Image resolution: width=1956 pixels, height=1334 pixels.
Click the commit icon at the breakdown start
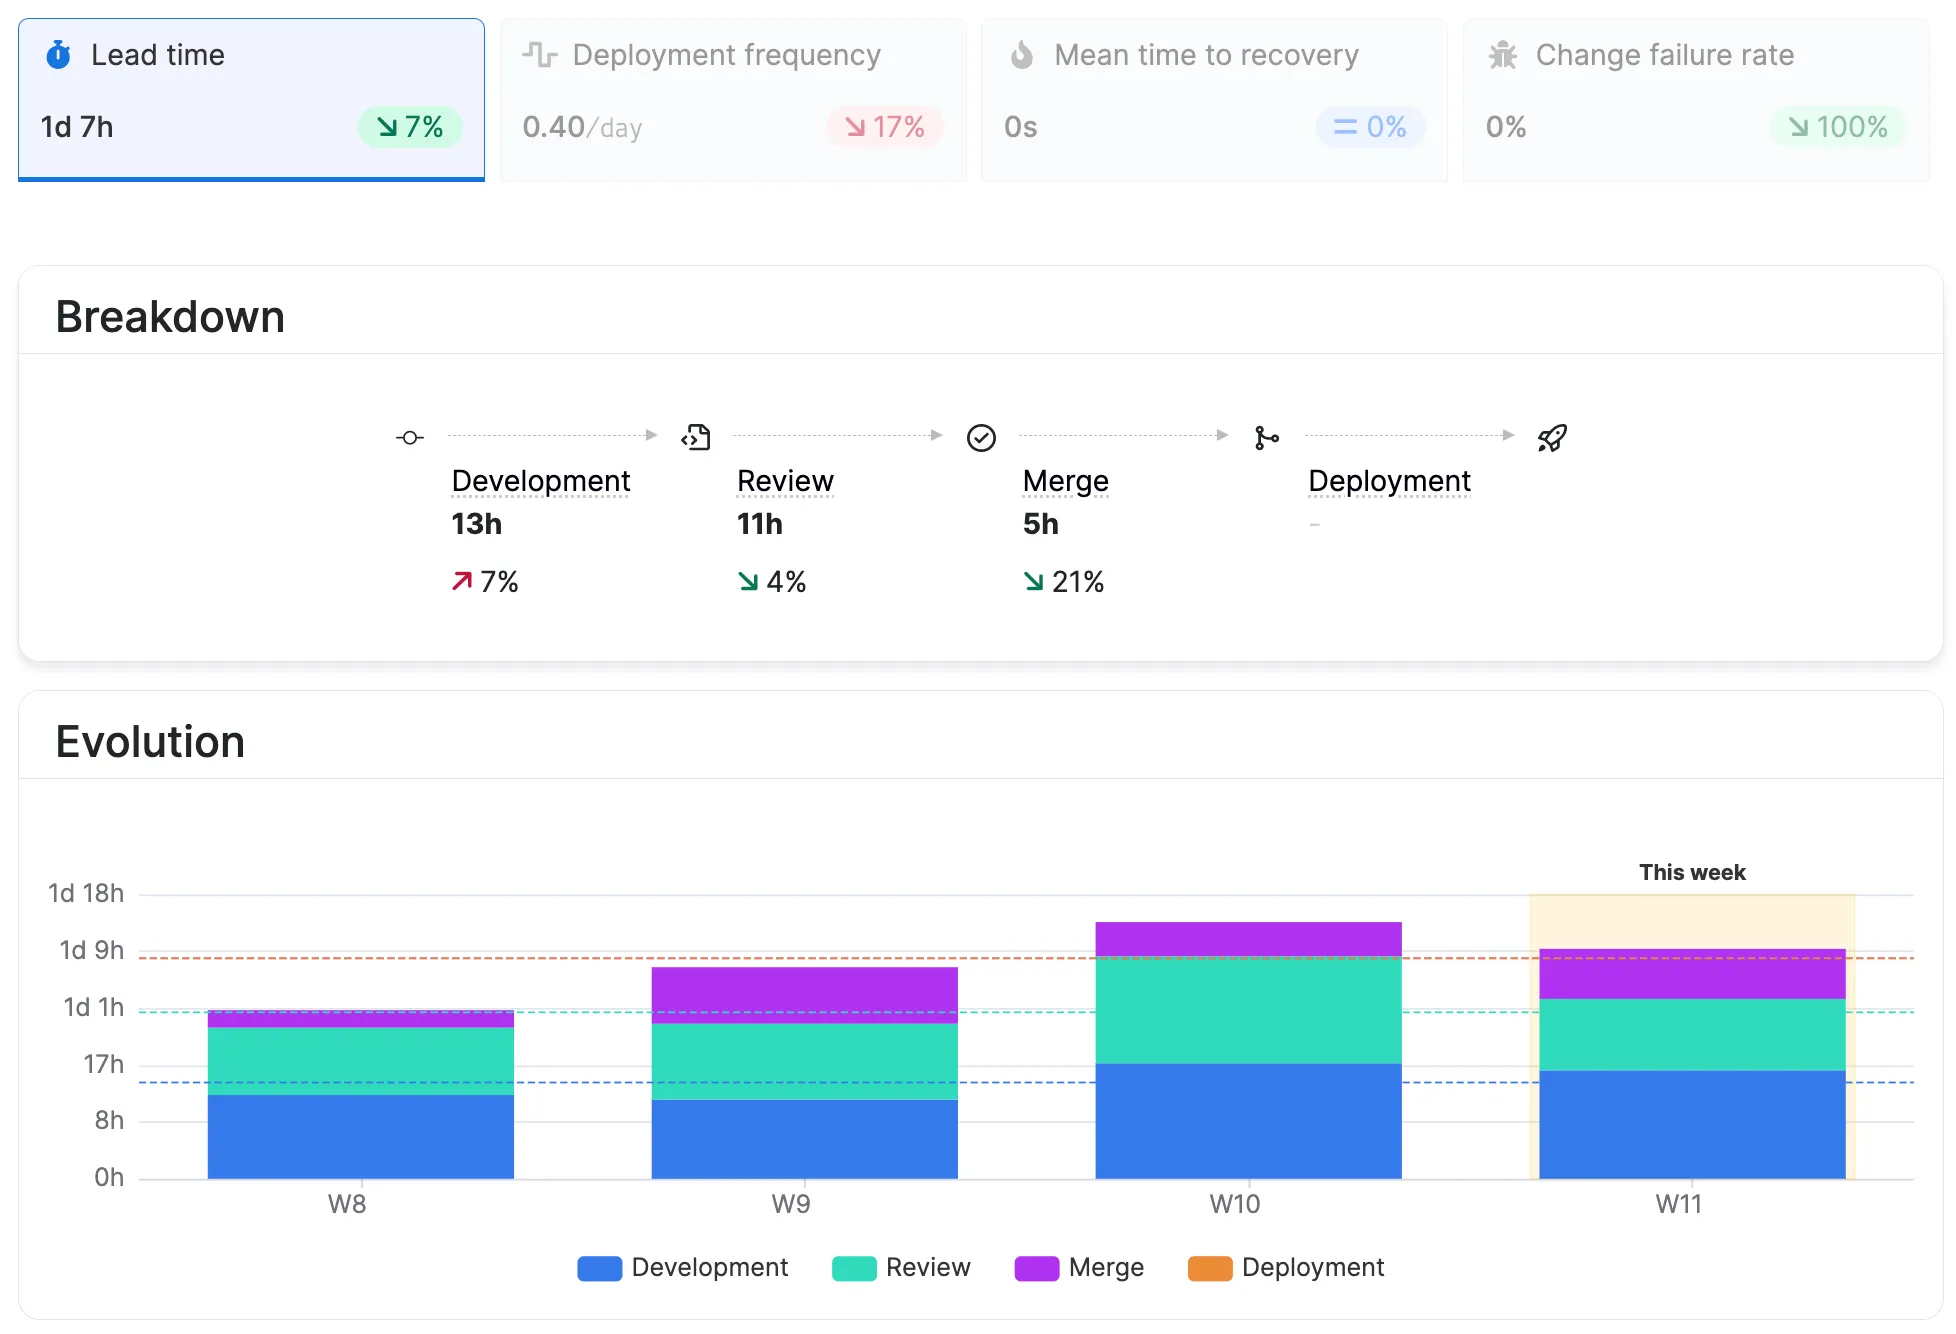[410, 438]
